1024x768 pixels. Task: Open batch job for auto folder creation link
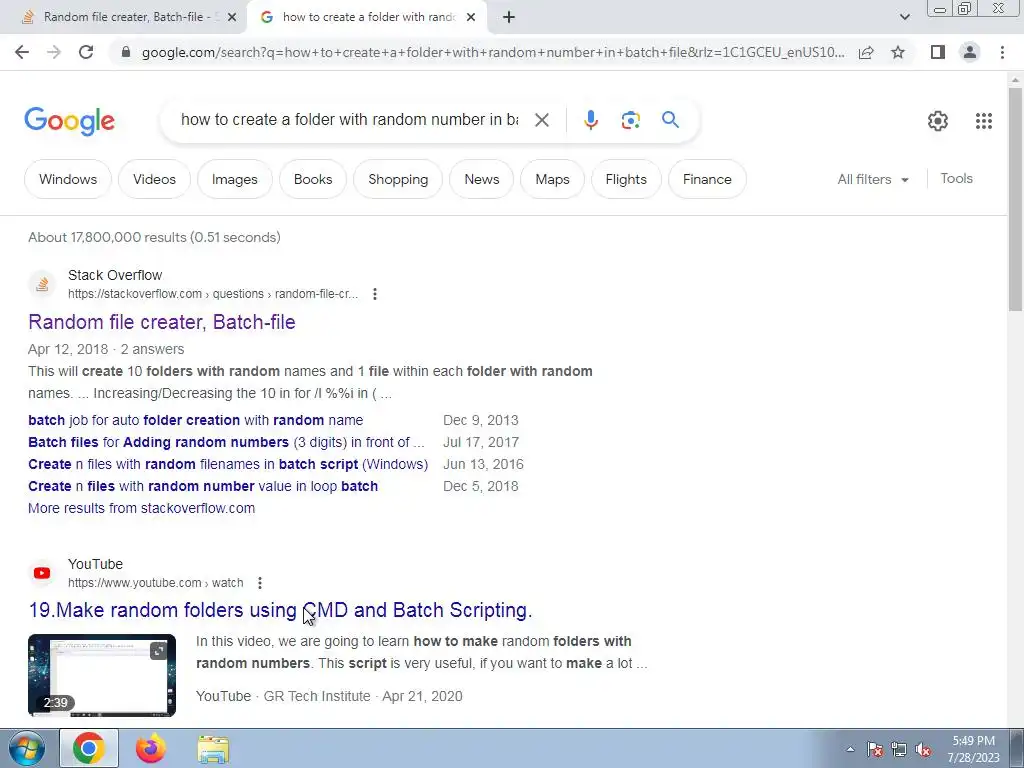(195, 420)
